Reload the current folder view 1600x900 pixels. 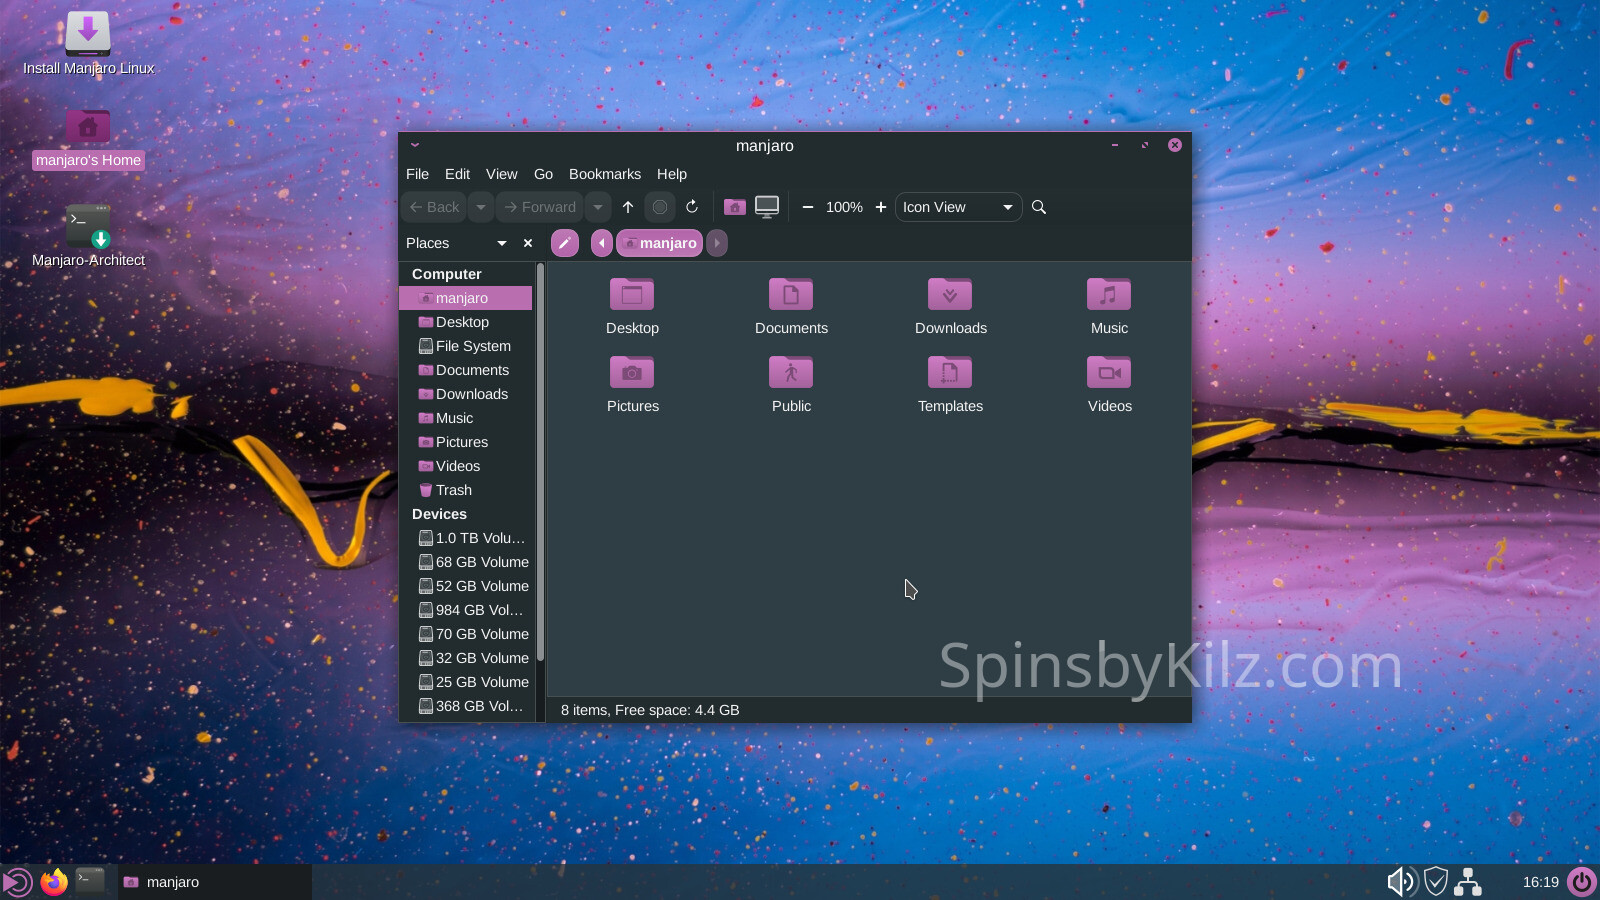point(692,207)
